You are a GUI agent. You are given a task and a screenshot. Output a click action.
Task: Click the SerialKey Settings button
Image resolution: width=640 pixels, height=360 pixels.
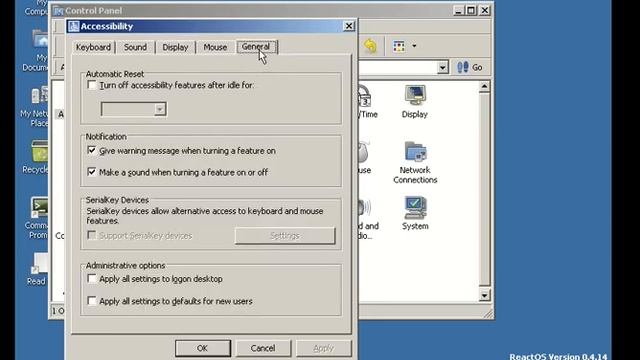click(285, 236)
